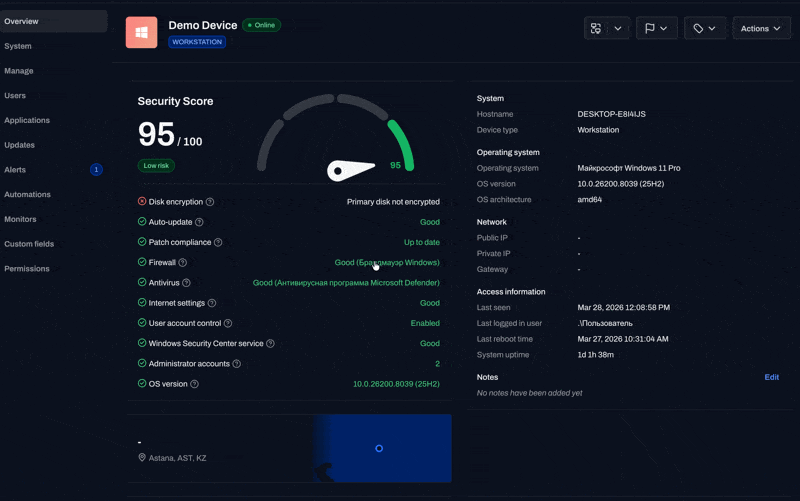Screen dimensions: 800x501
Task: Click the 'Astana, AST, KZ' location text
Action: pyautogui.click(x=177, y=458)
